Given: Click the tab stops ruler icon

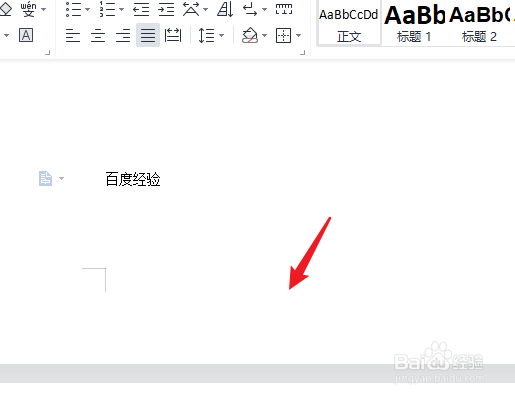Looking at the screenshot, I should point(284,9).
